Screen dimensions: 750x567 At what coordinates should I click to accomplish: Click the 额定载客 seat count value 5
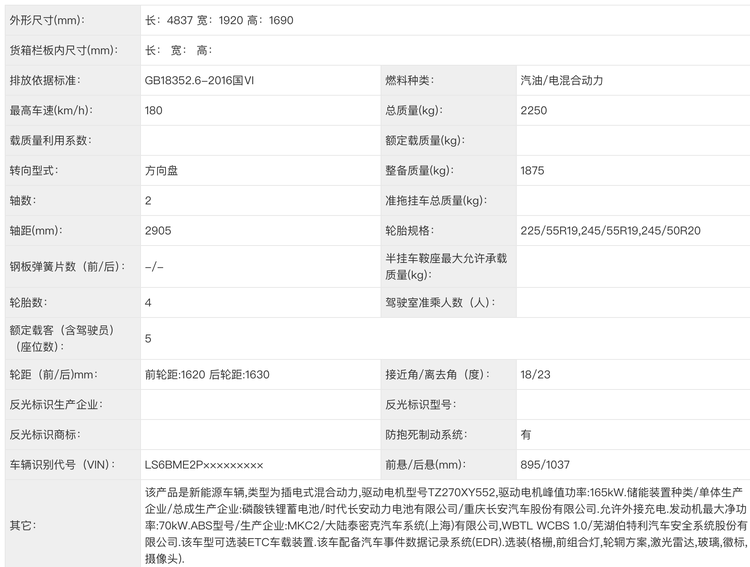148,338
